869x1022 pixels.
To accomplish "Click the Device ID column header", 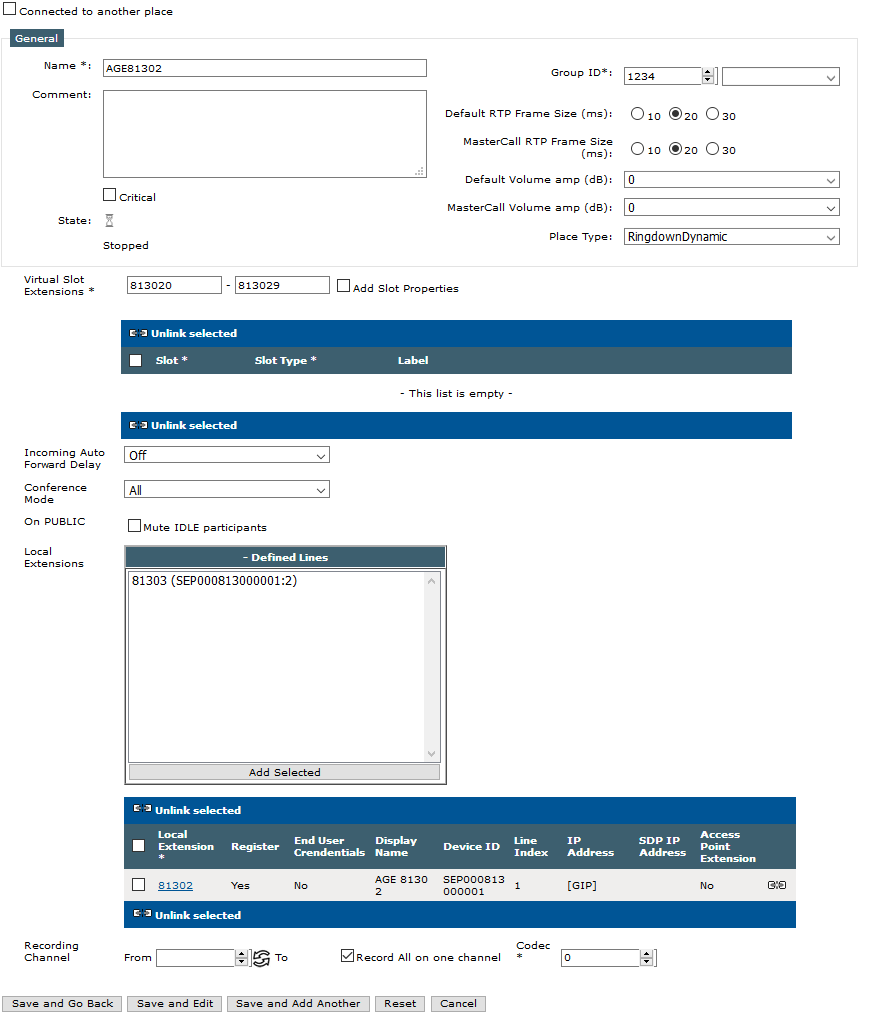I will [471, 847].
